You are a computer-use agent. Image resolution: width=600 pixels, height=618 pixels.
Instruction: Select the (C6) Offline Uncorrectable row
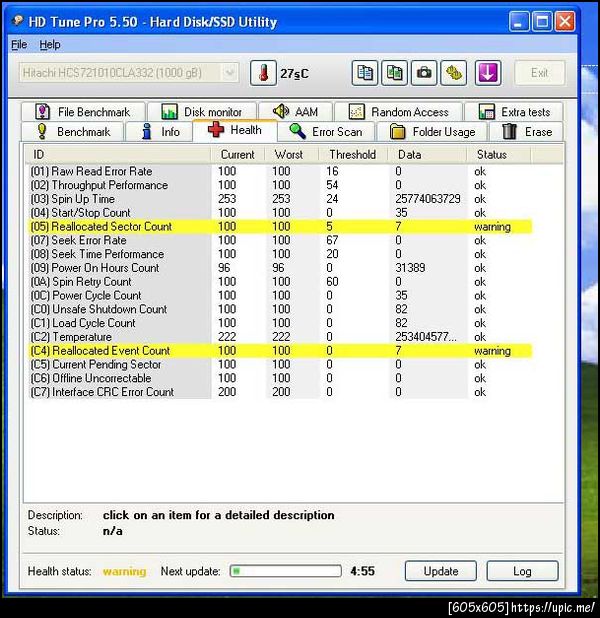(280, 378)
